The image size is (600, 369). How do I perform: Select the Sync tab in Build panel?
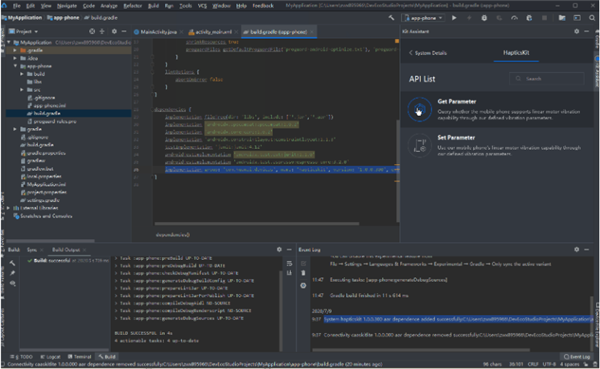click(x=32, y=250)
